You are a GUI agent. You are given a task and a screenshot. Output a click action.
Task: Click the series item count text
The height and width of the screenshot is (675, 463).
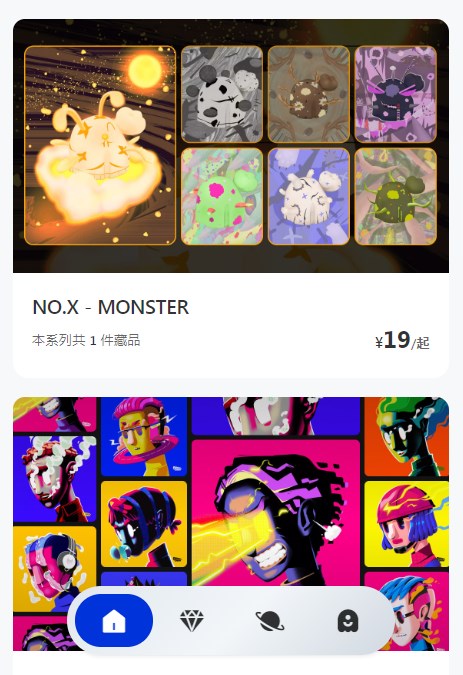(x=86, y=341)
